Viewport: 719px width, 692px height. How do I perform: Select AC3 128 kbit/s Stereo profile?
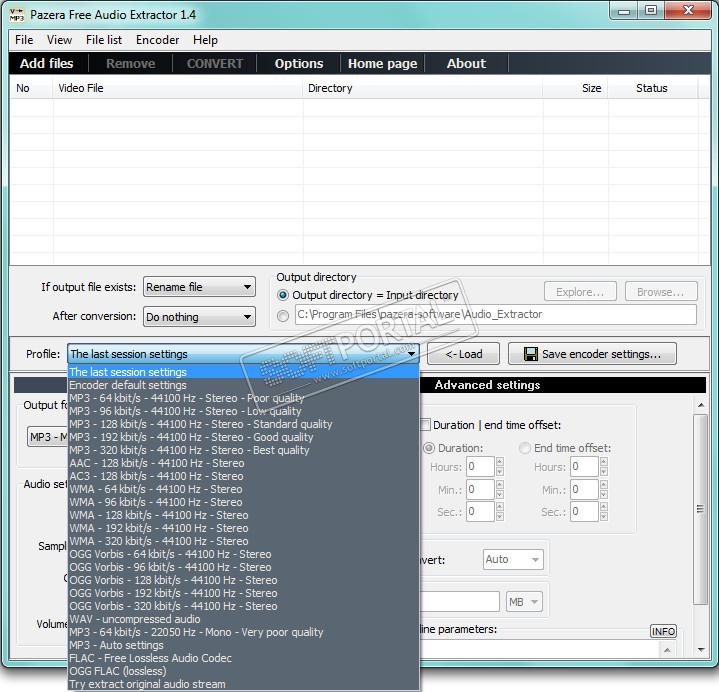click(243, 476)
